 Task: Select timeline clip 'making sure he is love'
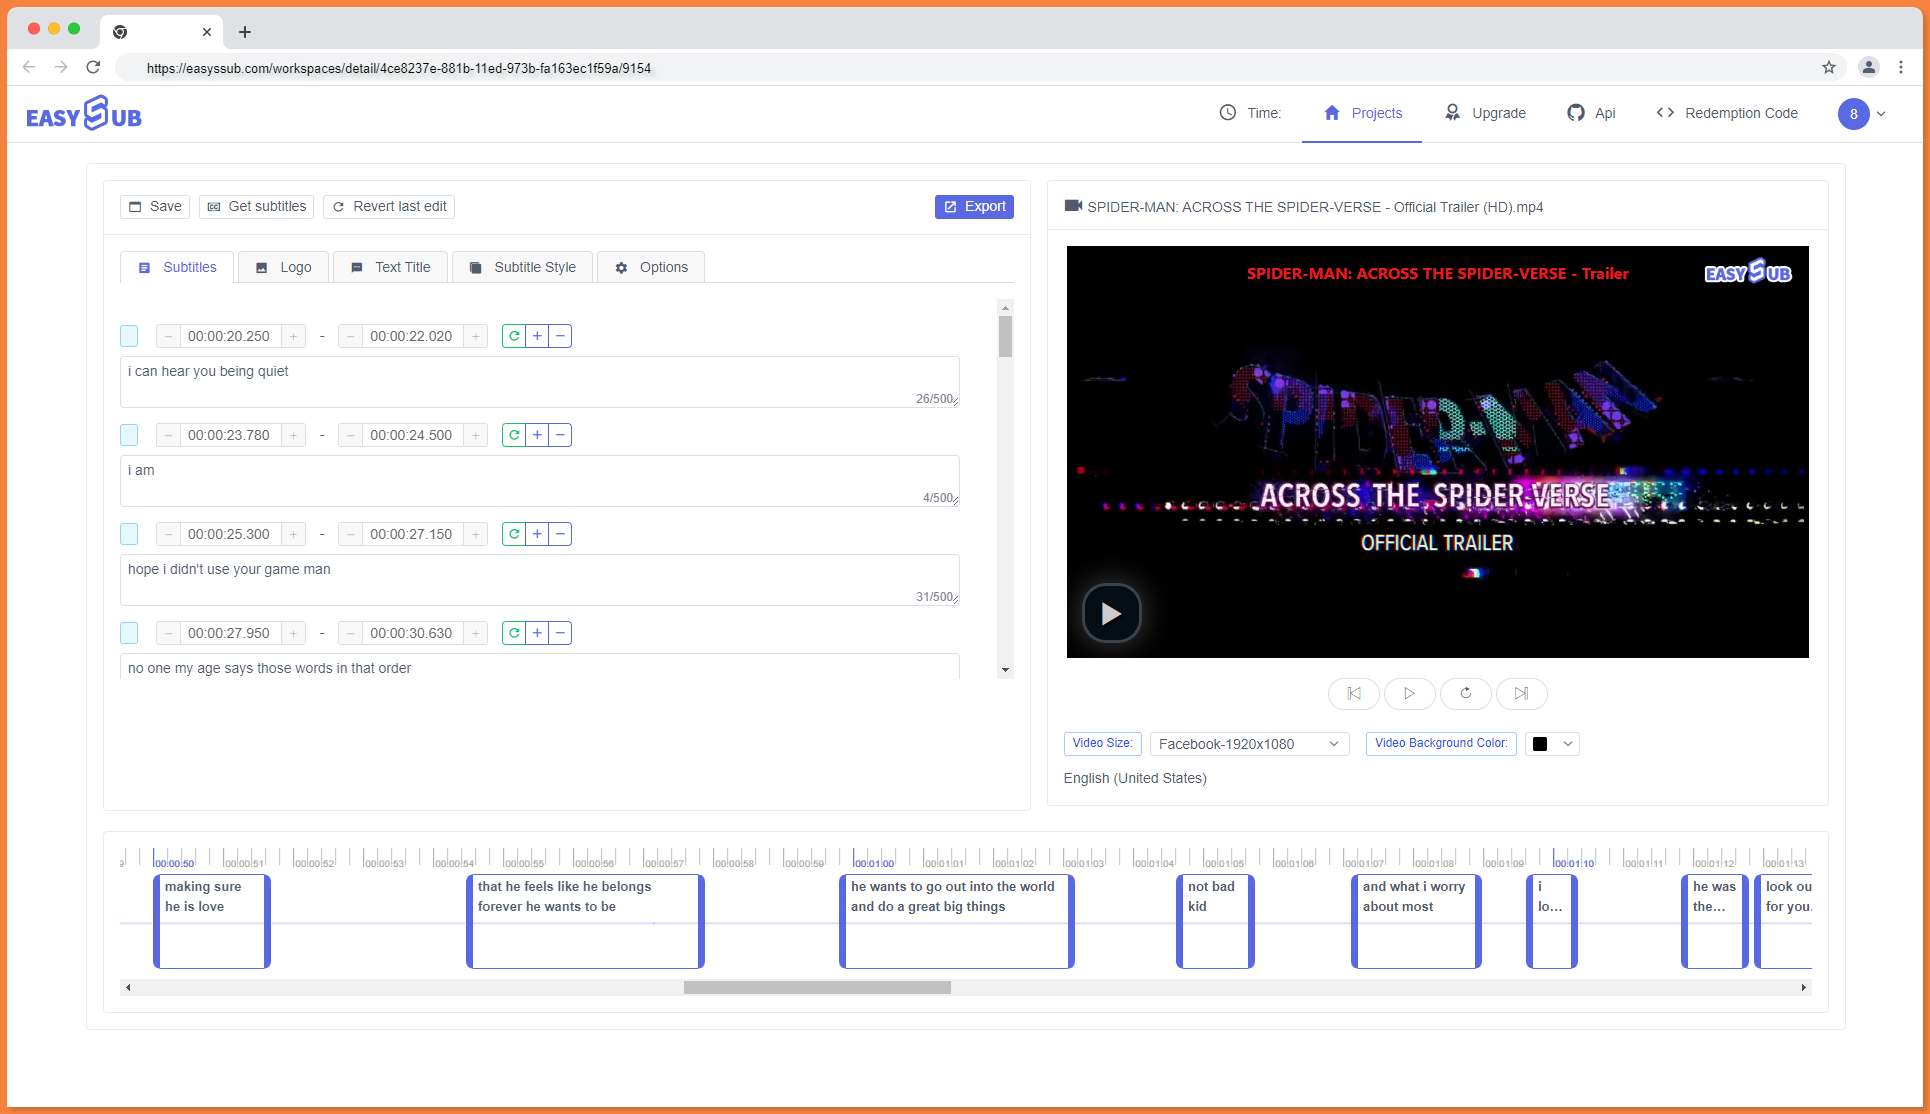pyautogui.click(x=212, y=921)
